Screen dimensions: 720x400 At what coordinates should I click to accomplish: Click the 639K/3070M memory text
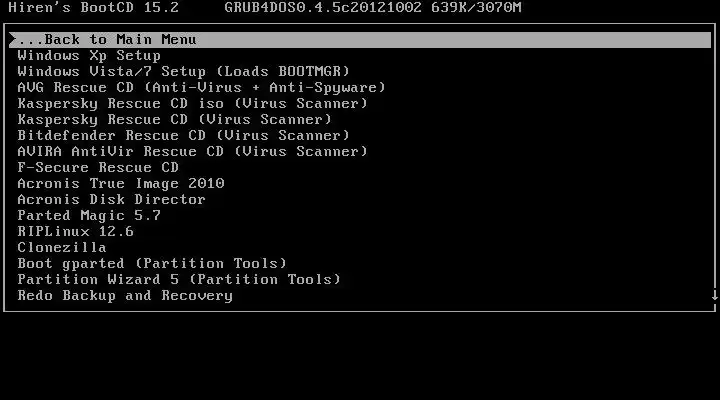coord(476,7)
